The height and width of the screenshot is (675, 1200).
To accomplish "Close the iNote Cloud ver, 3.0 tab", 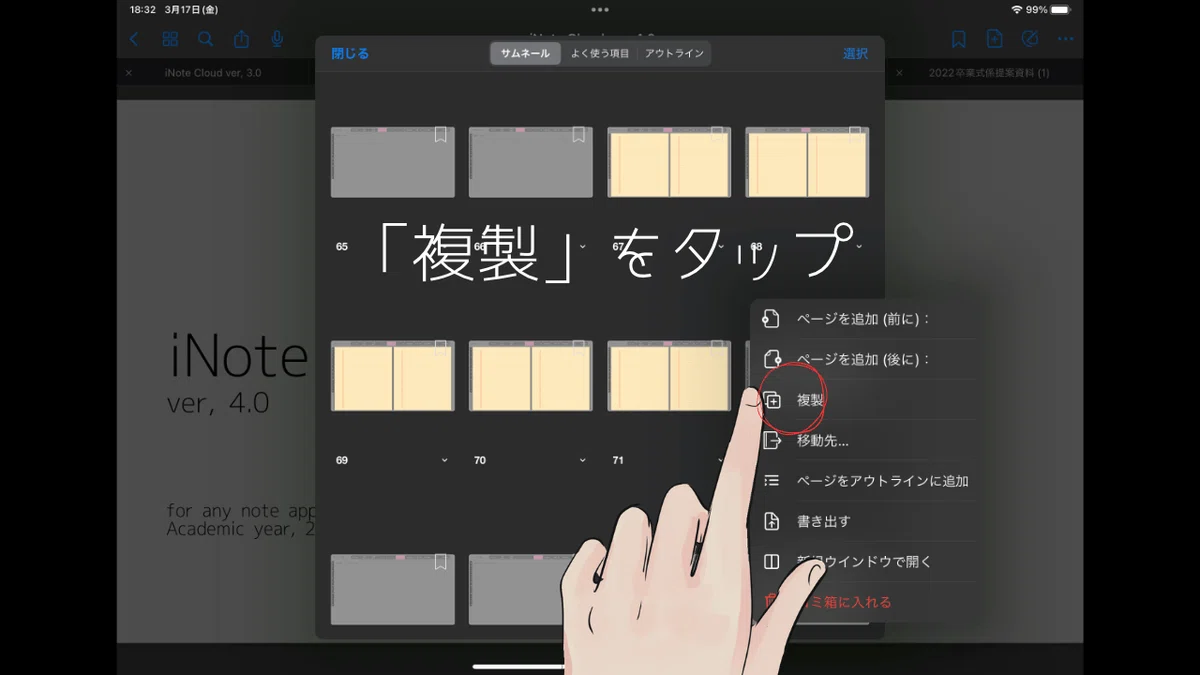I will click(x=129, y=73).
